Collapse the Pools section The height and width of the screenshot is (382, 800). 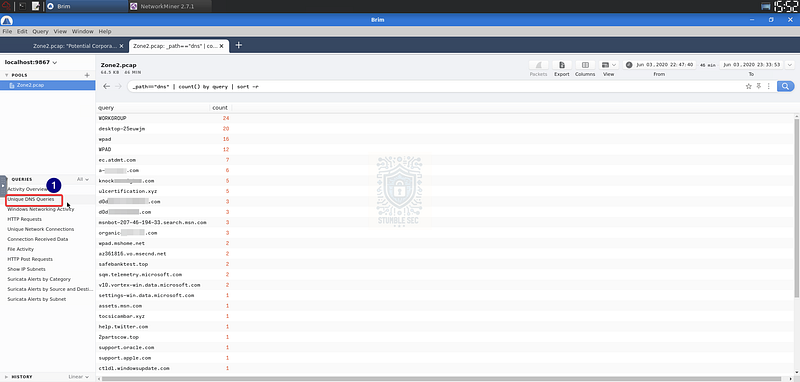(x=7, y=75)
